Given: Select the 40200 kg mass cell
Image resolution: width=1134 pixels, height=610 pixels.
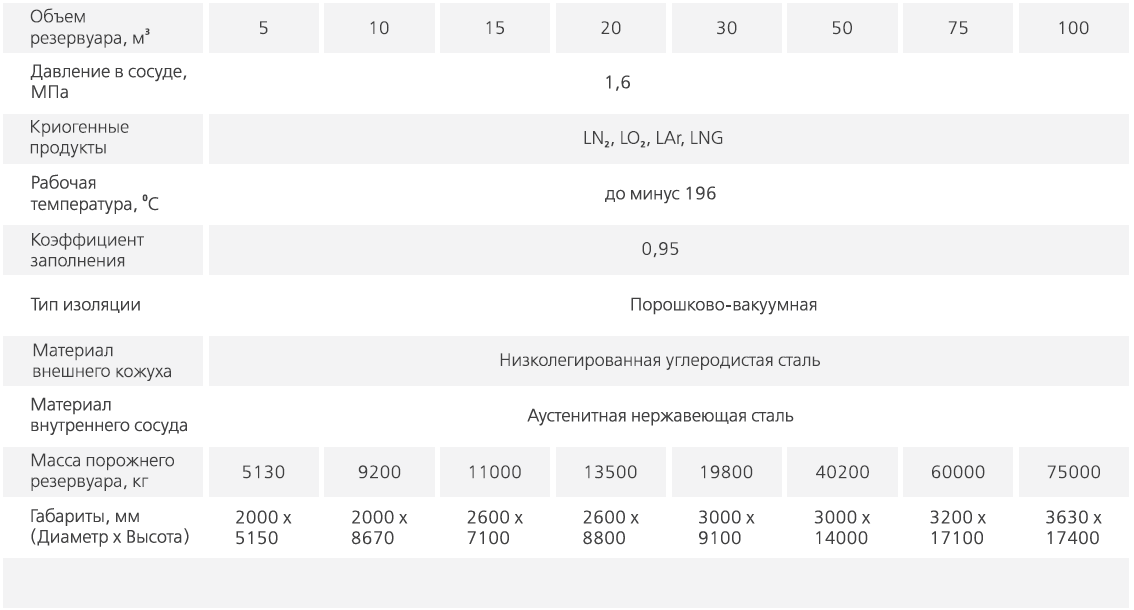Looking at the screenshot, I should 843,472.
